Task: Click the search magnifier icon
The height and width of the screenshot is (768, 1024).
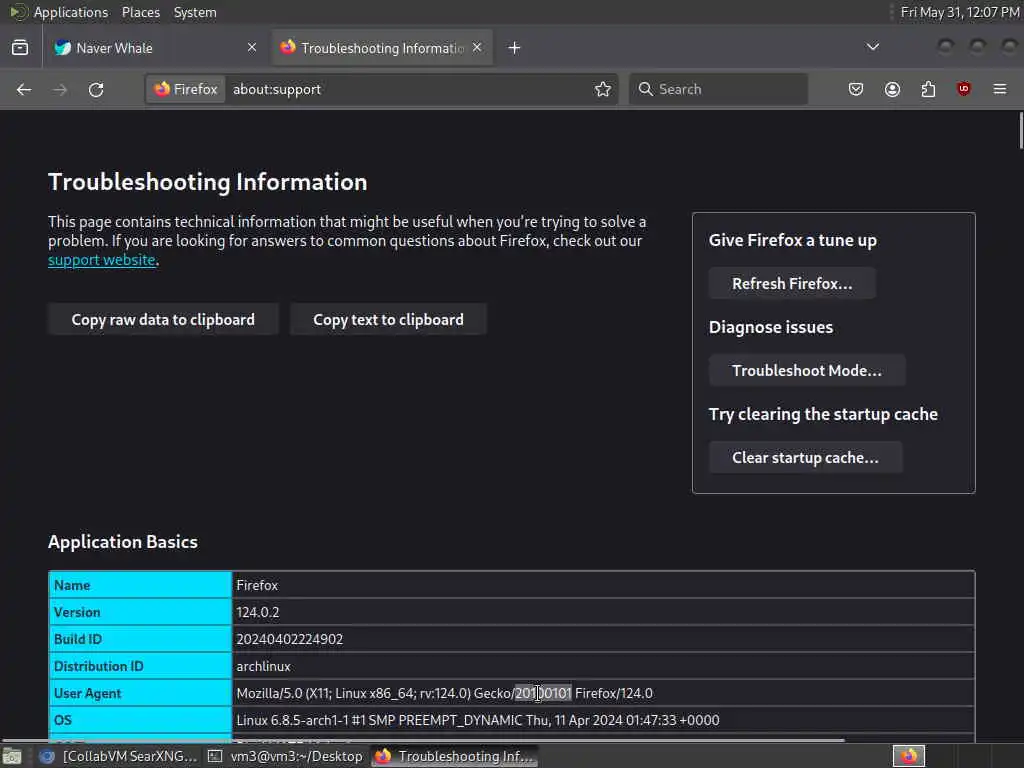Action: (x=645, y=89)
